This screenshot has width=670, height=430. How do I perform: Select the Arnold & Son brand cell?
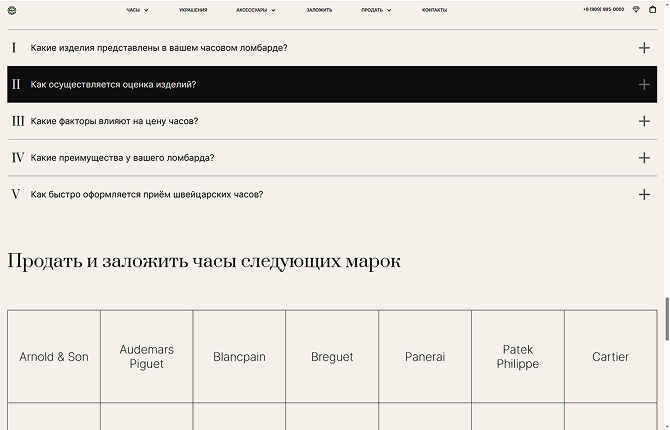click(54, 356)
